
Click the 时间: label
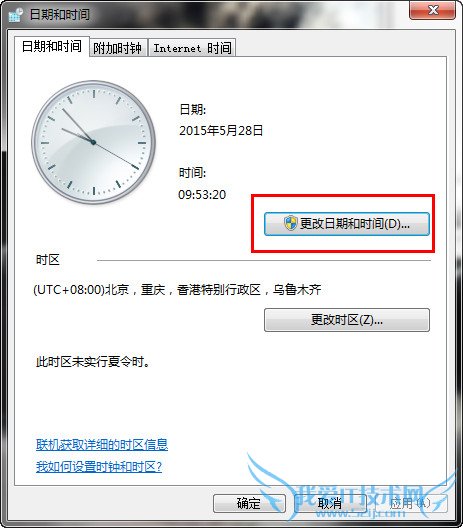click(192, 173)
